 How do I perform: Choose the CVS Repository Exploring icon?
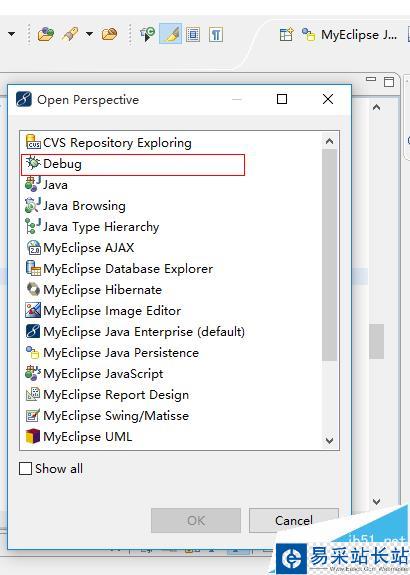click(x=33, y=142)
